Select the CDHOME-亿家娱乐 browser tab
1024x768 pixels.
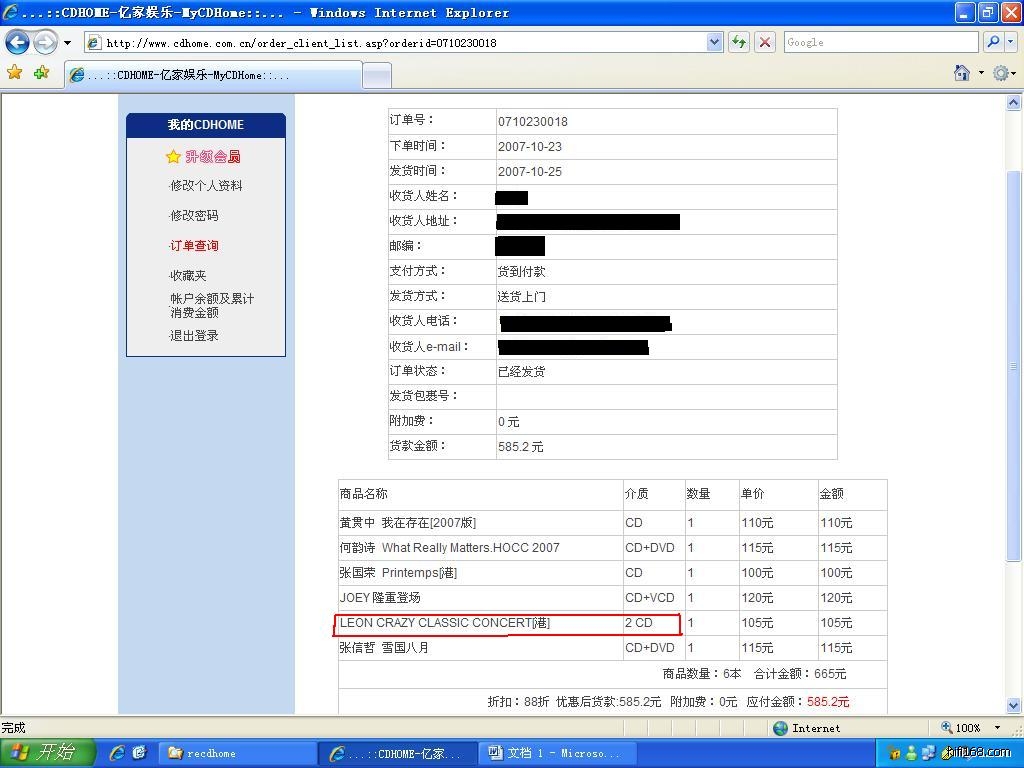pos(210,75)
